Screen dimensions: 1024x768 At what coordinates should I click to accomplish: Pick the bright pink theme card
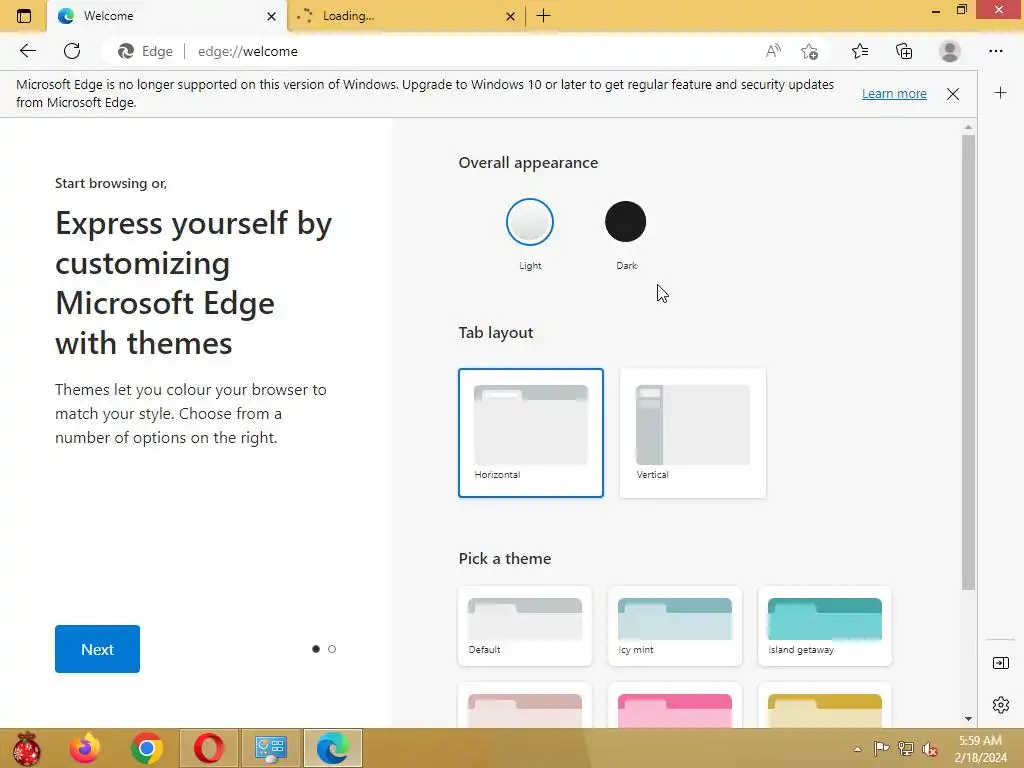[675, 707]
